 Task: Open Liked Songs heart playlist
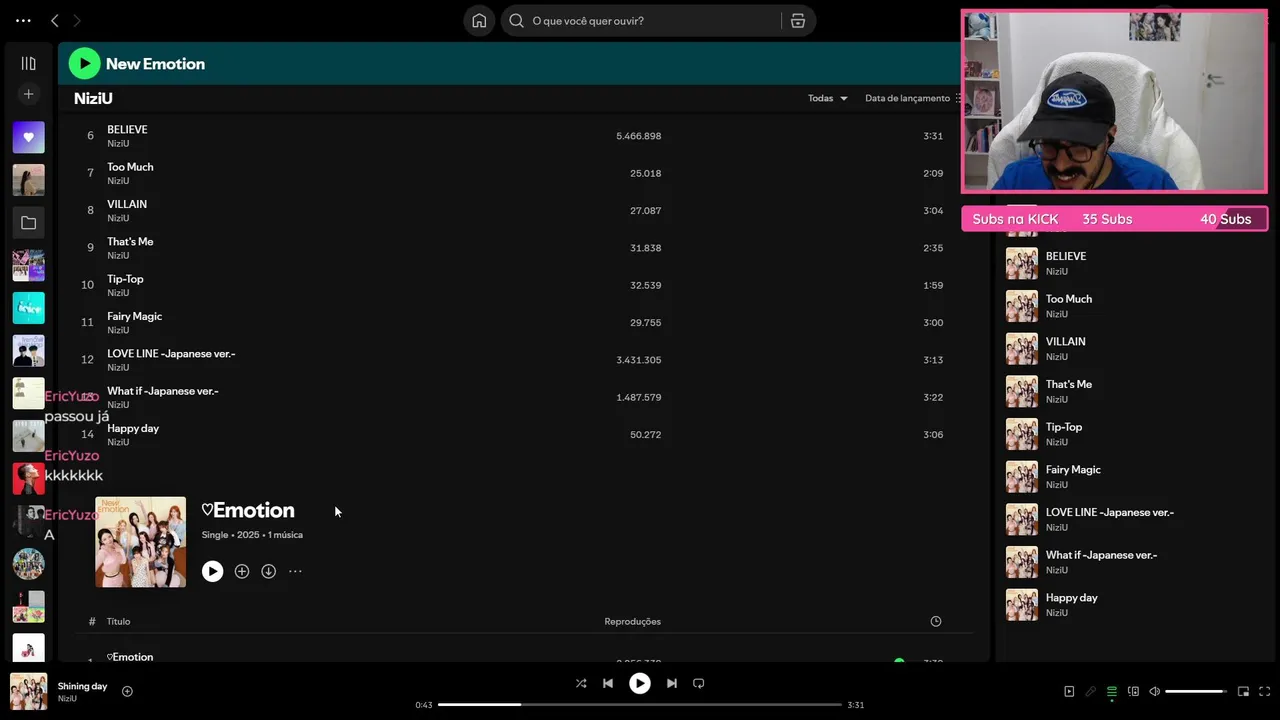pyautogui.click(x=28, y=137)
